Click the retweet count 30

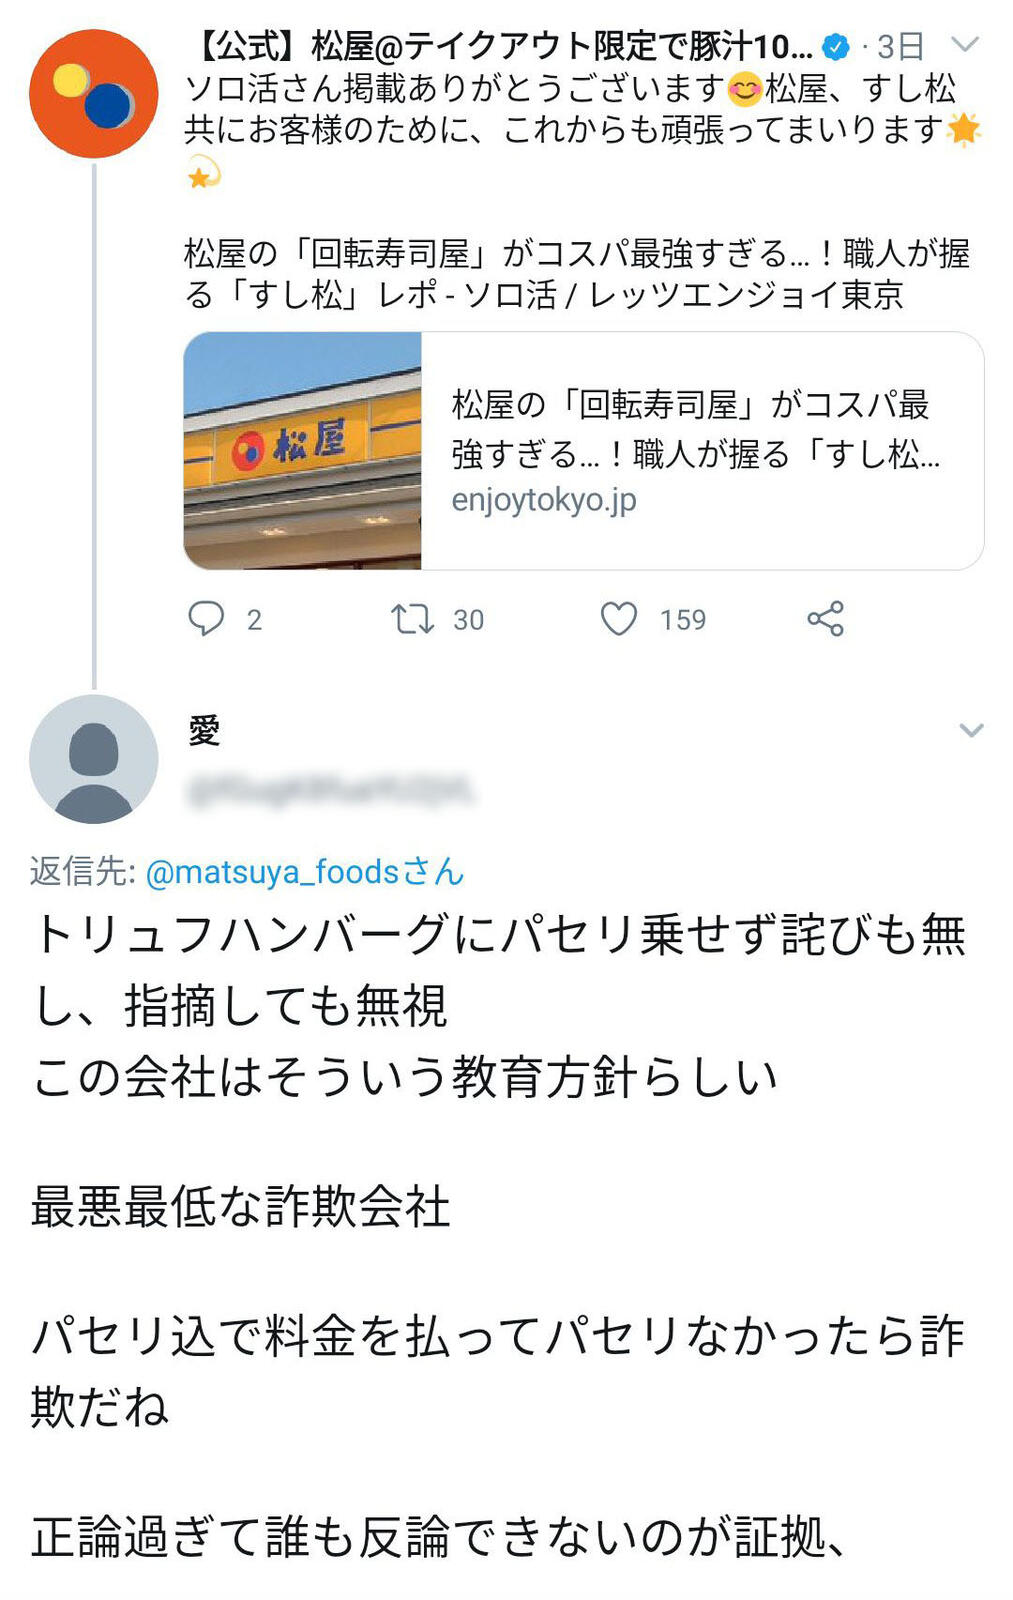469,620
